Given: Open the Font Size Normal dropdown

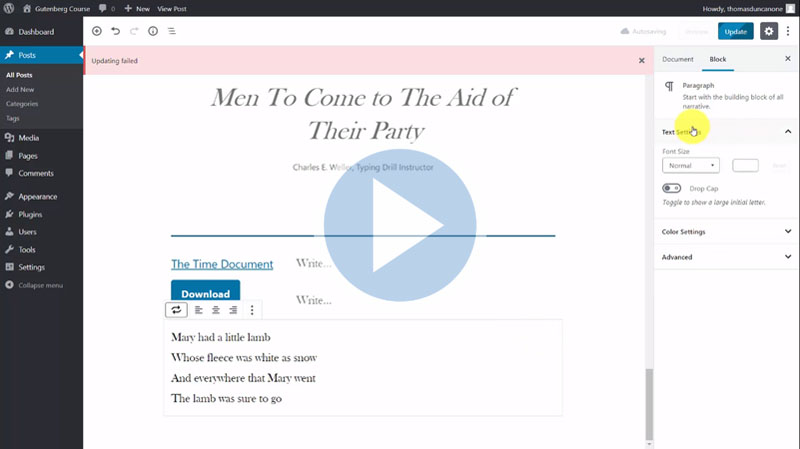Looking at the screenshot, I should [x=690, y=165].
